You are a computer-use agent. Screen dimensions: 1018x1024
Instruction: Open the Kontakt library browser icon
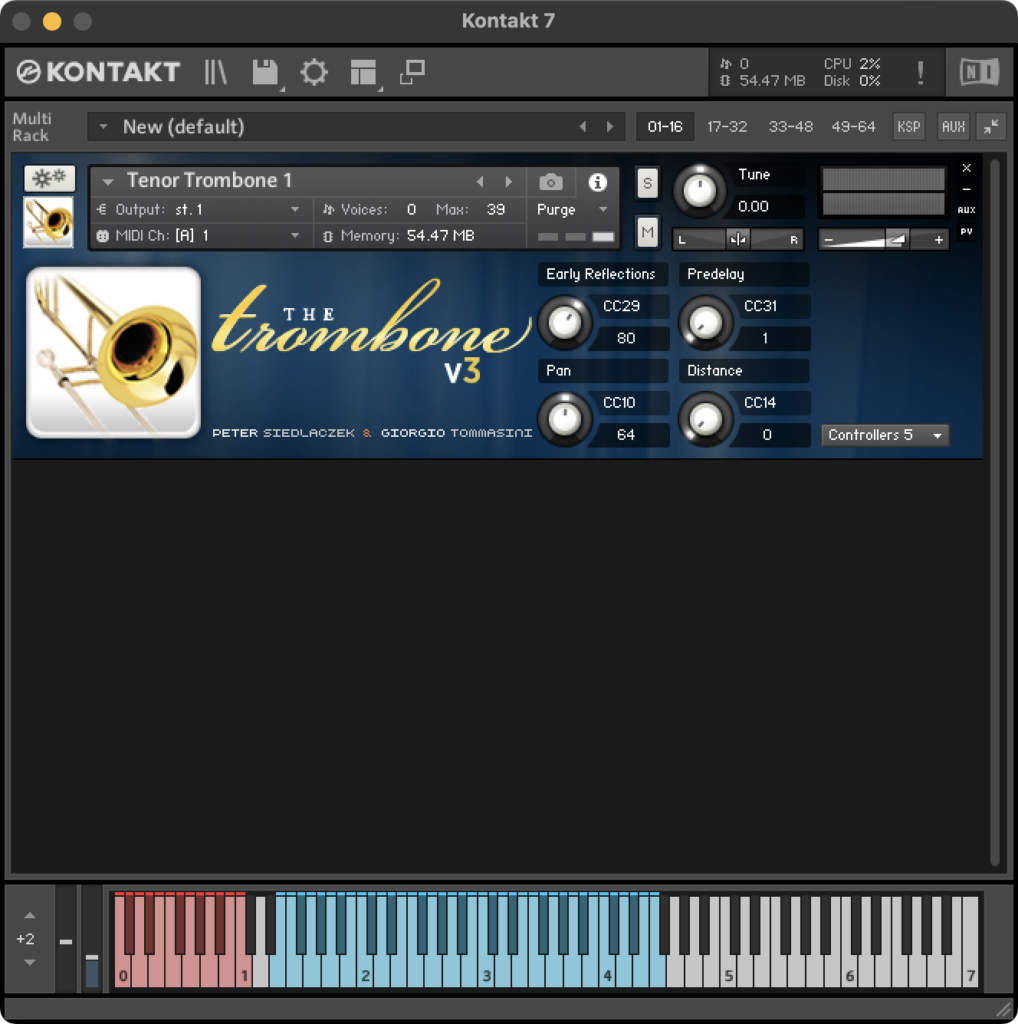[x=215, y=72]
